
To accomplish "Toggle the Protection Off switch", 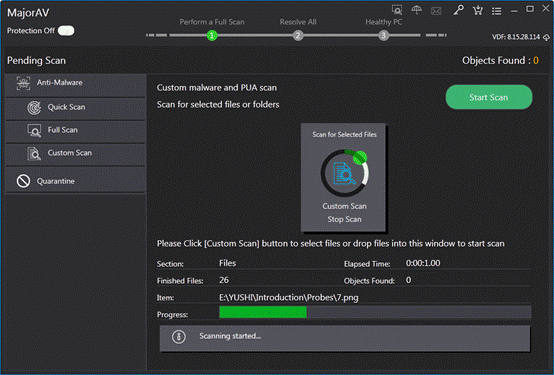I will 66,31.
